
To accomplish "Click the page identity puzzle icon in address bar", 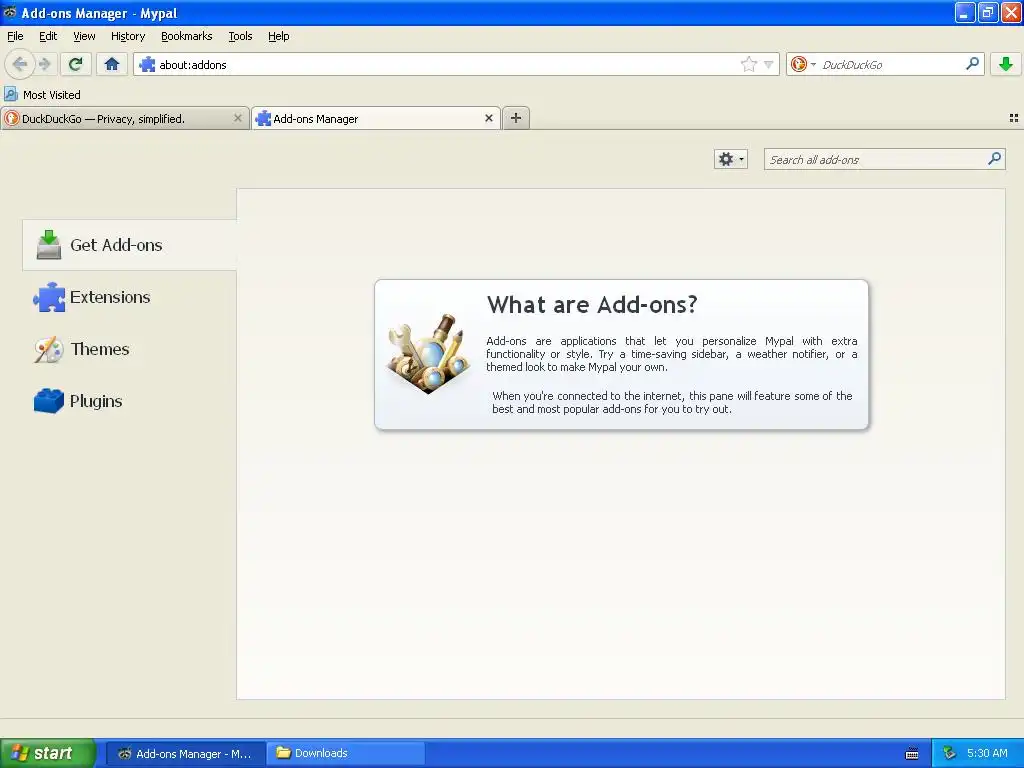I will click(147, 64).
